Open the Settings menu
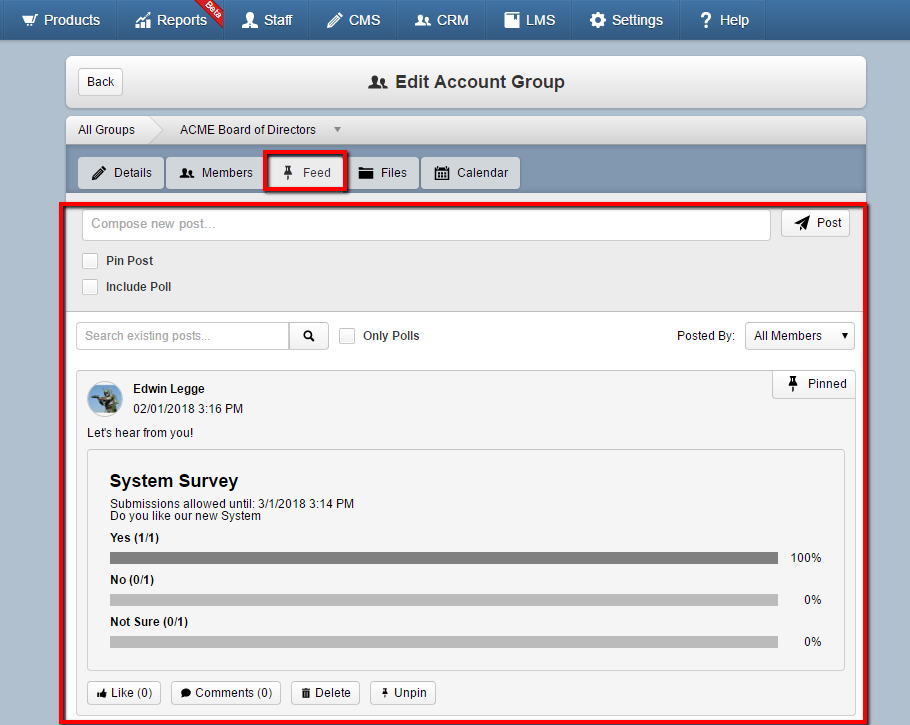The width and height of the screenshot is (910, 725). point(626,20)
